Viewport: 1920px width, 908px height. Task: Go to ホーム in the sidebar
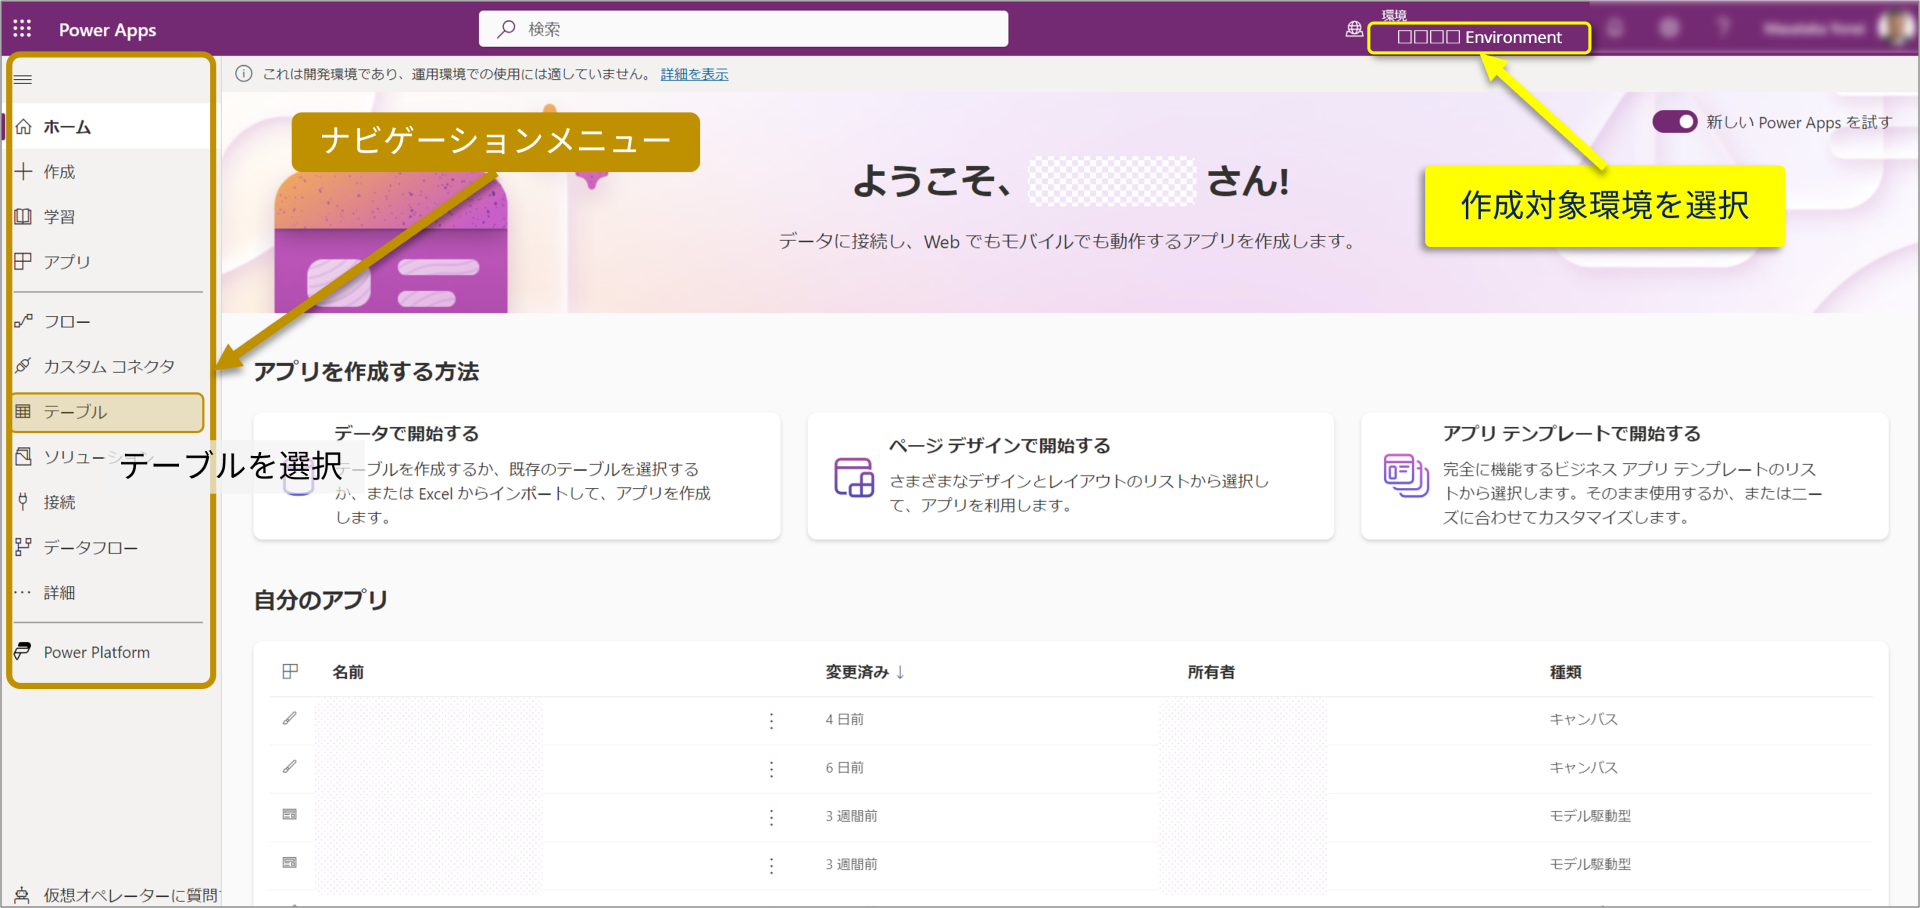pos(110,127)
